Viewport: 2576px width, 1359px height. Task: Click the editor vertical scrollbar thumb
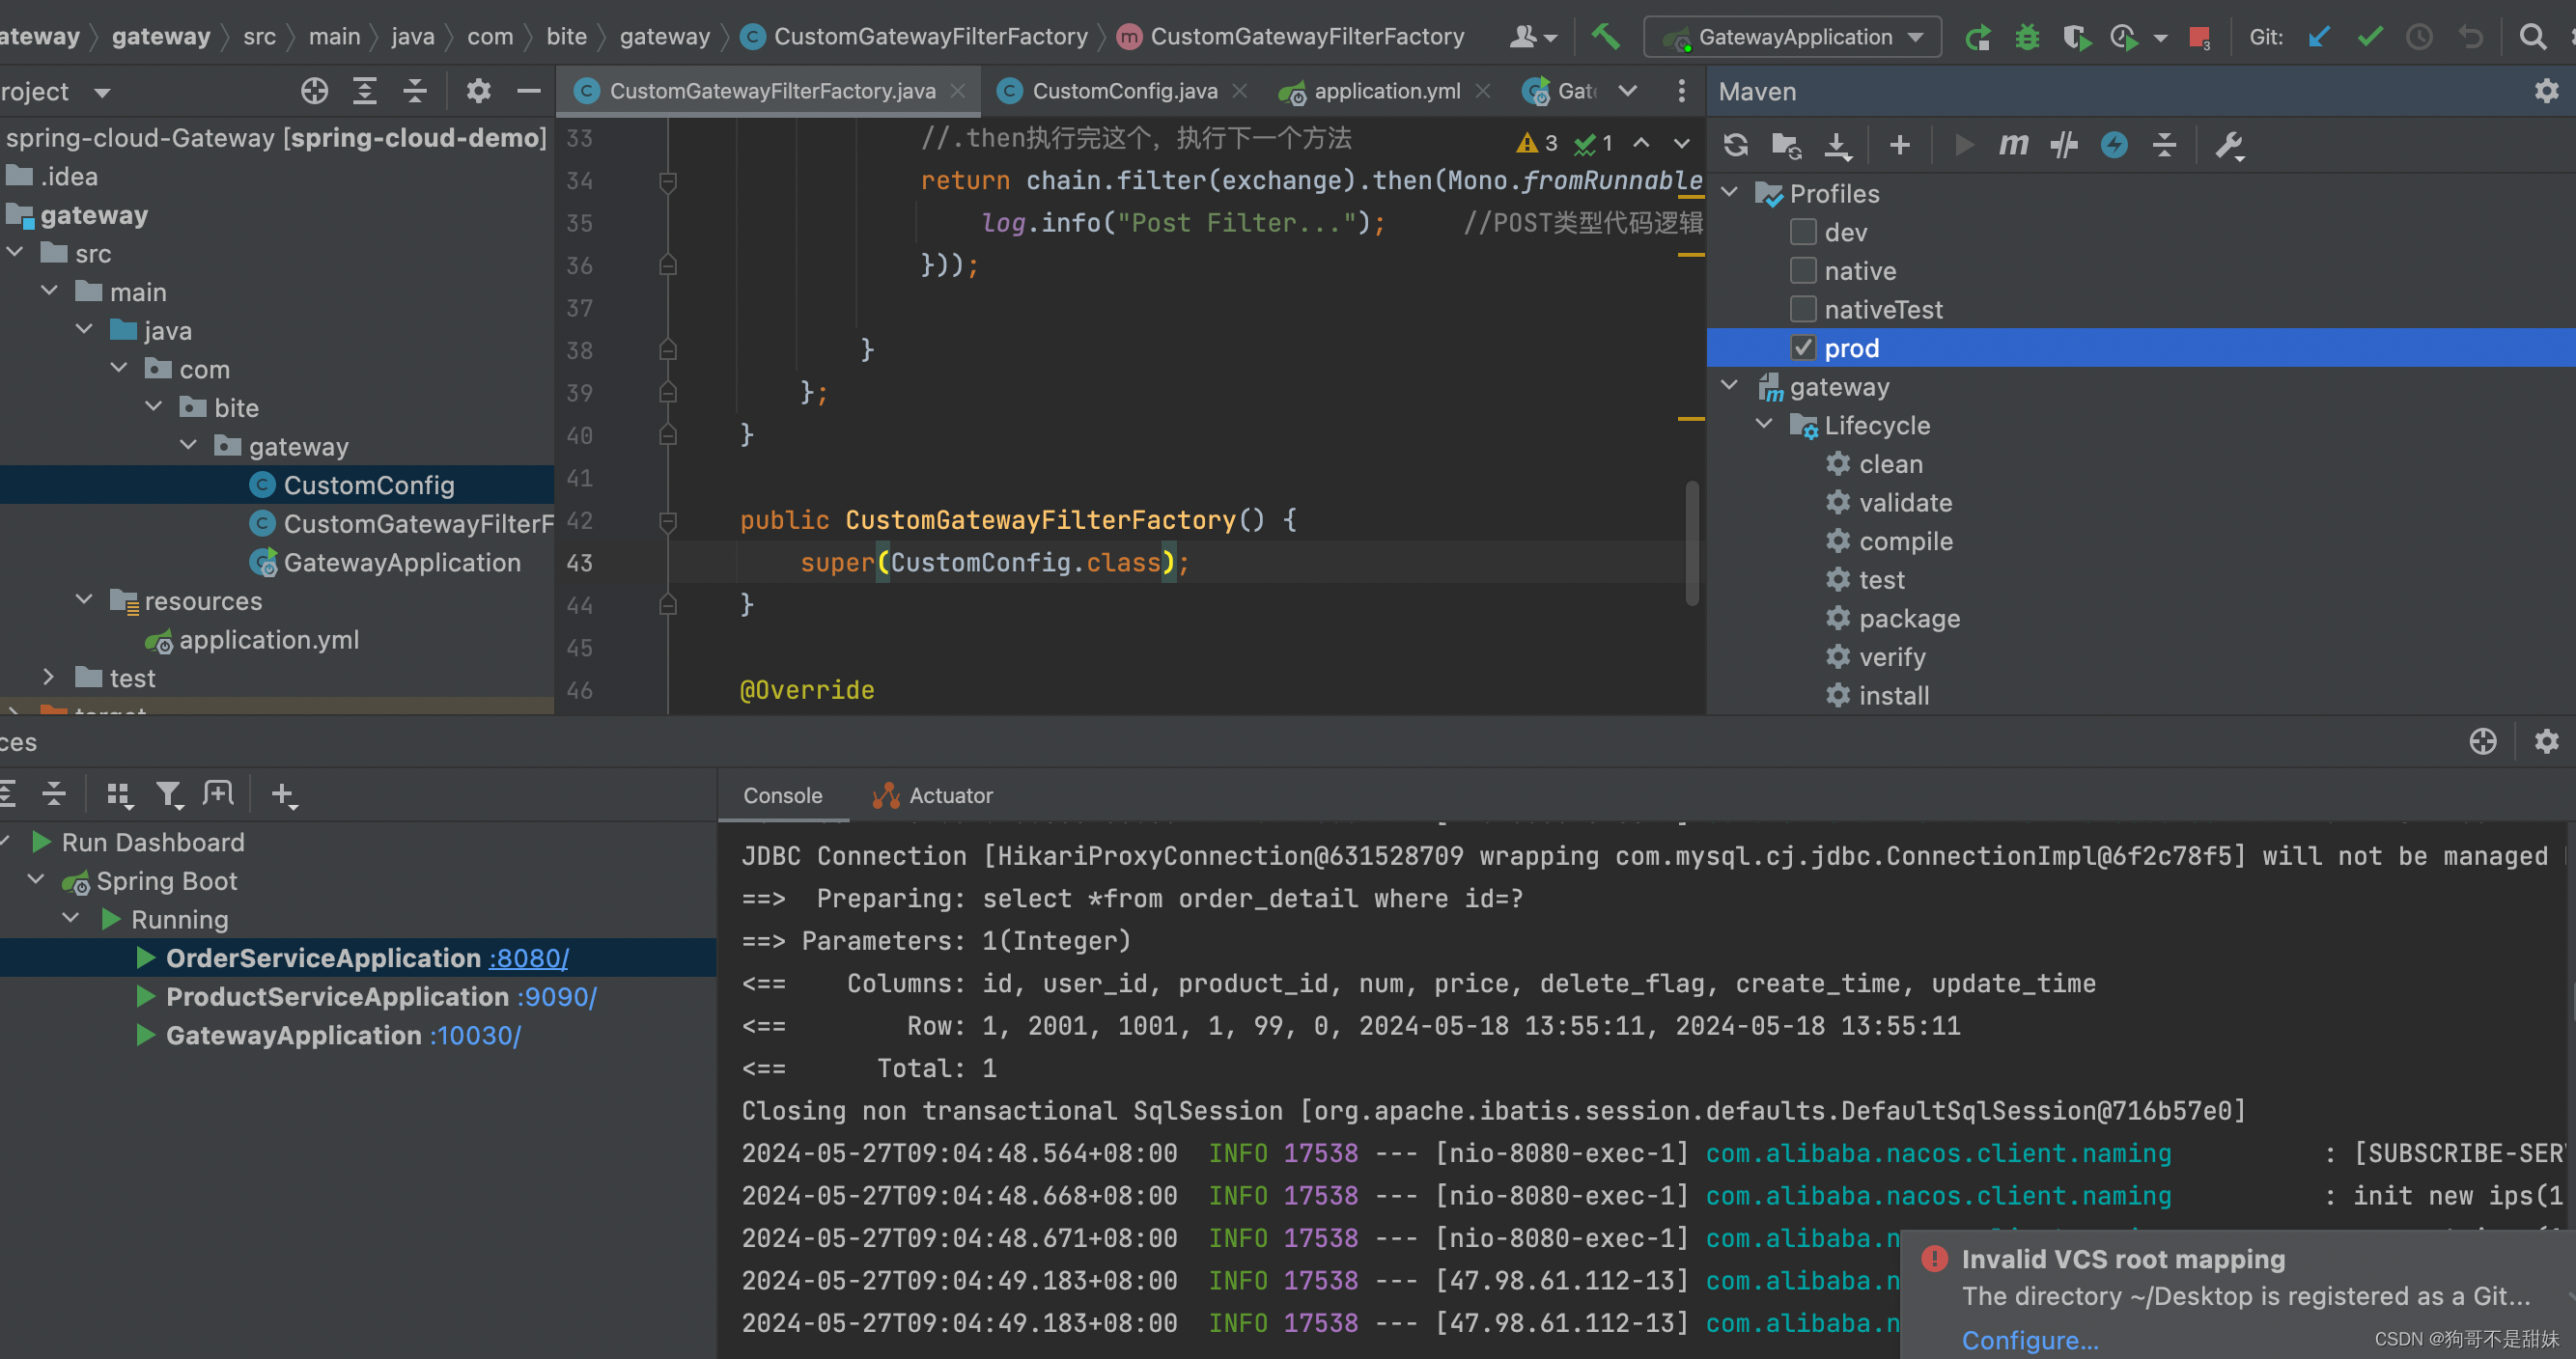coord(1691,543)
